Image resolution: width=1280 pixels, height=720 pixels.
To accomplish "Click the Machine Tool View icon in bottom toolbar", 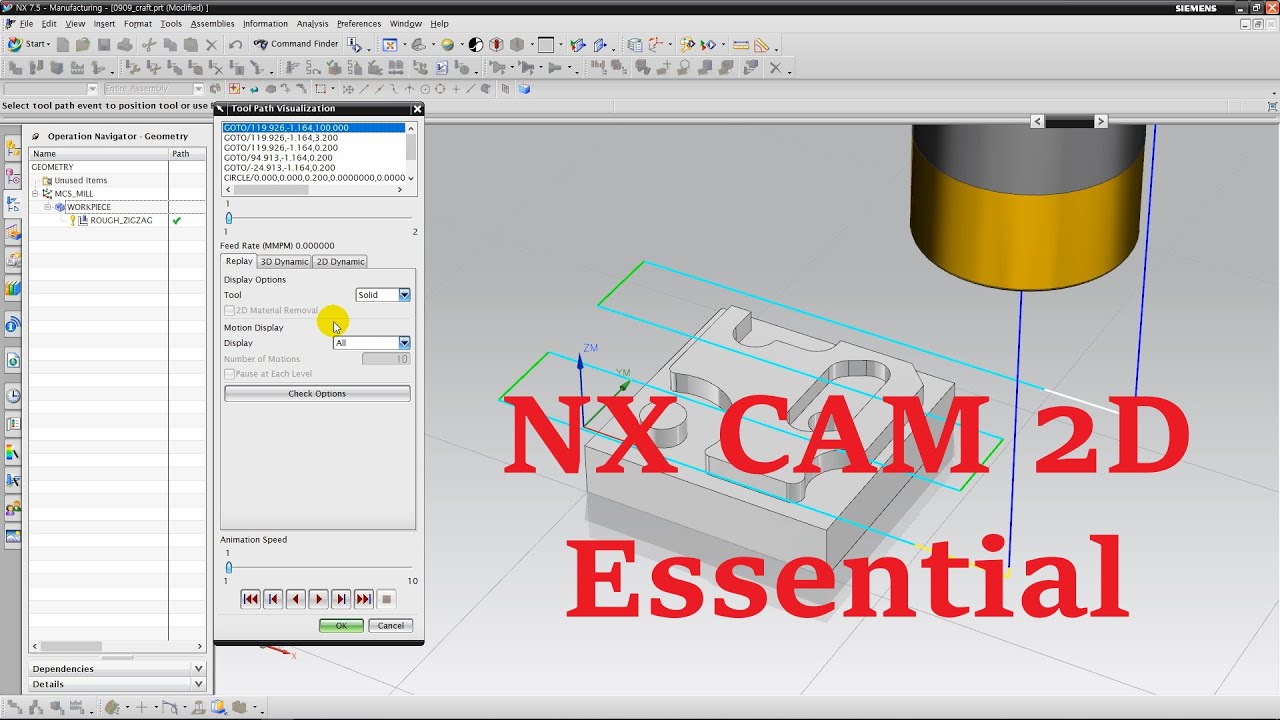I will click(34, 707).
